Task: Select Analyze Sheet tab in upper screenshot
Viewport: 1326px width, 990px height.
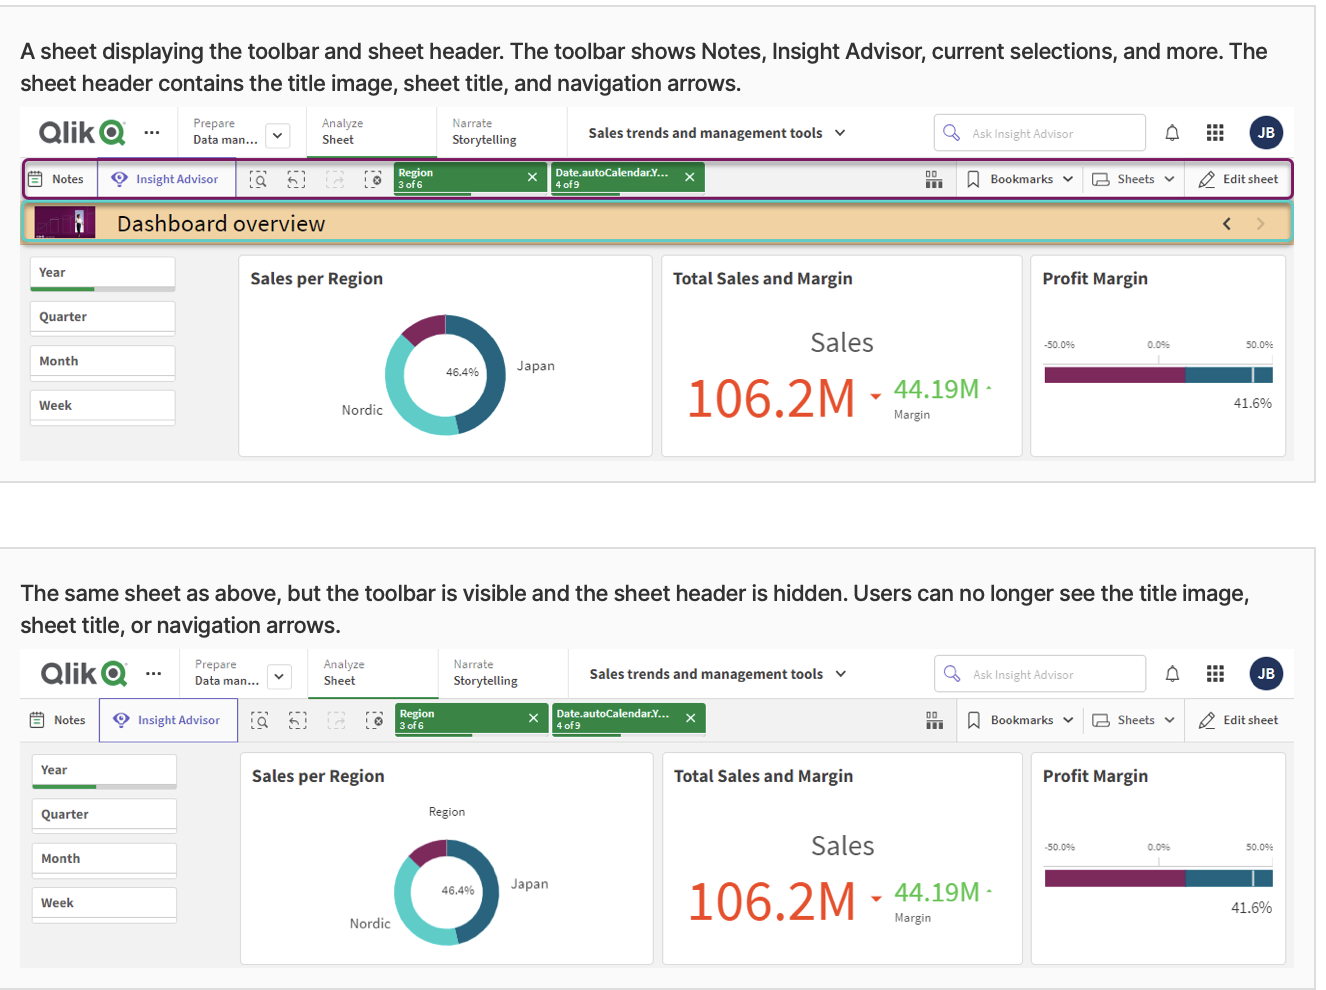Action: pyautogui.click(x=371, y=132)
